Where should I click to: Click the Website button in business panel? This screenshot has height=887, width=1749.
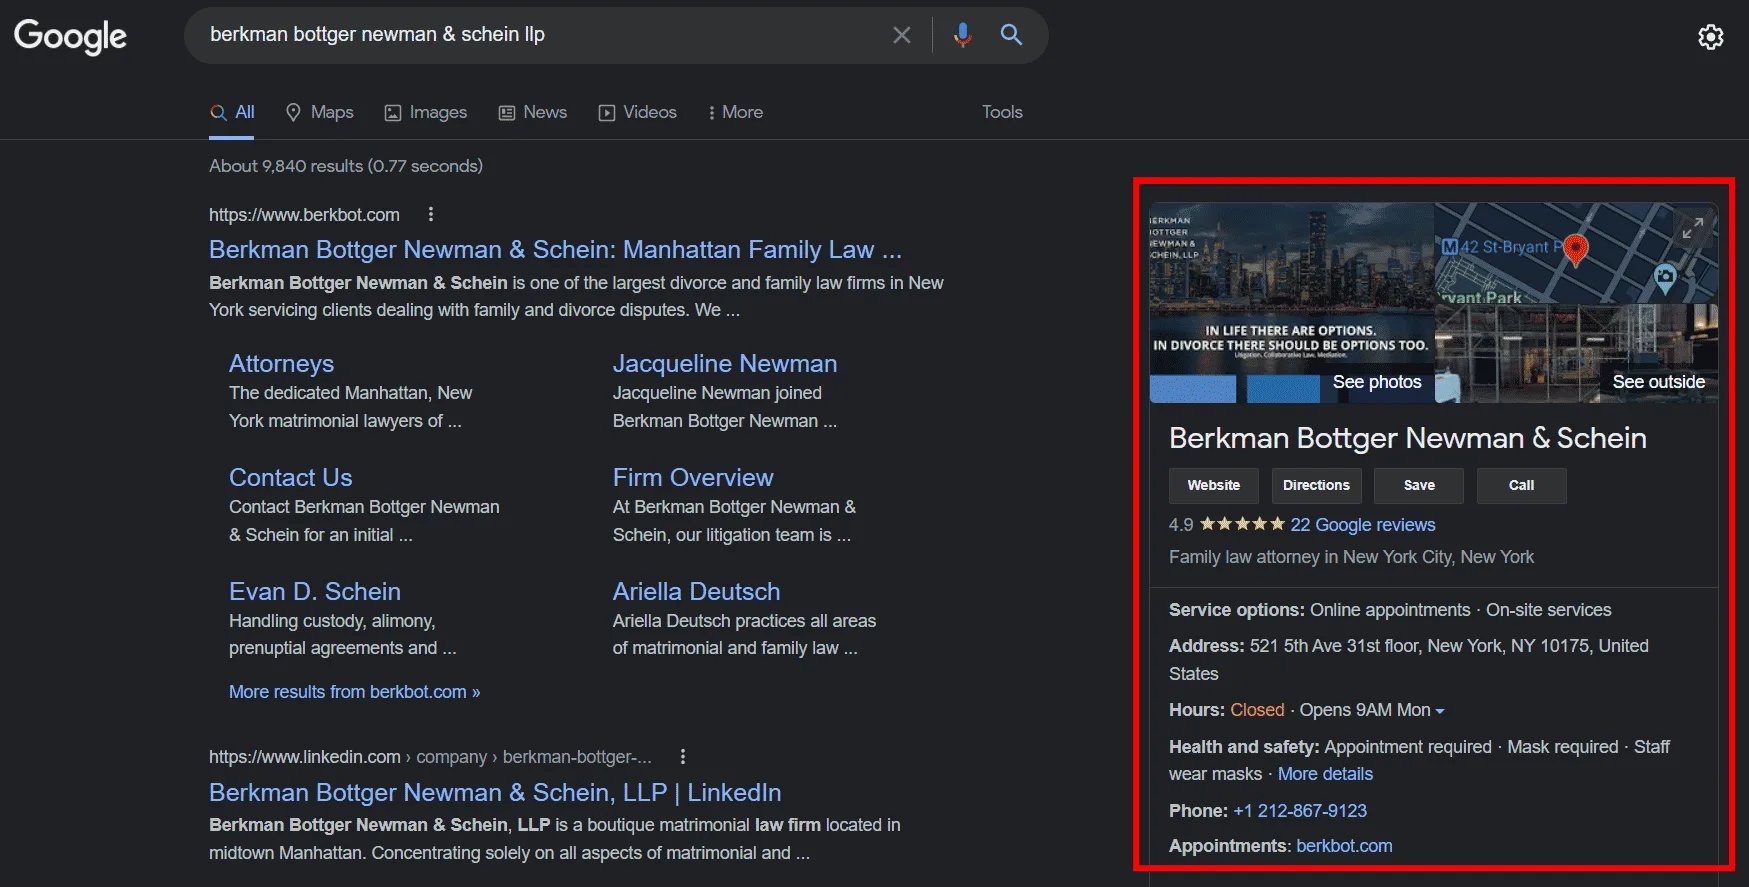(1214, 485)
